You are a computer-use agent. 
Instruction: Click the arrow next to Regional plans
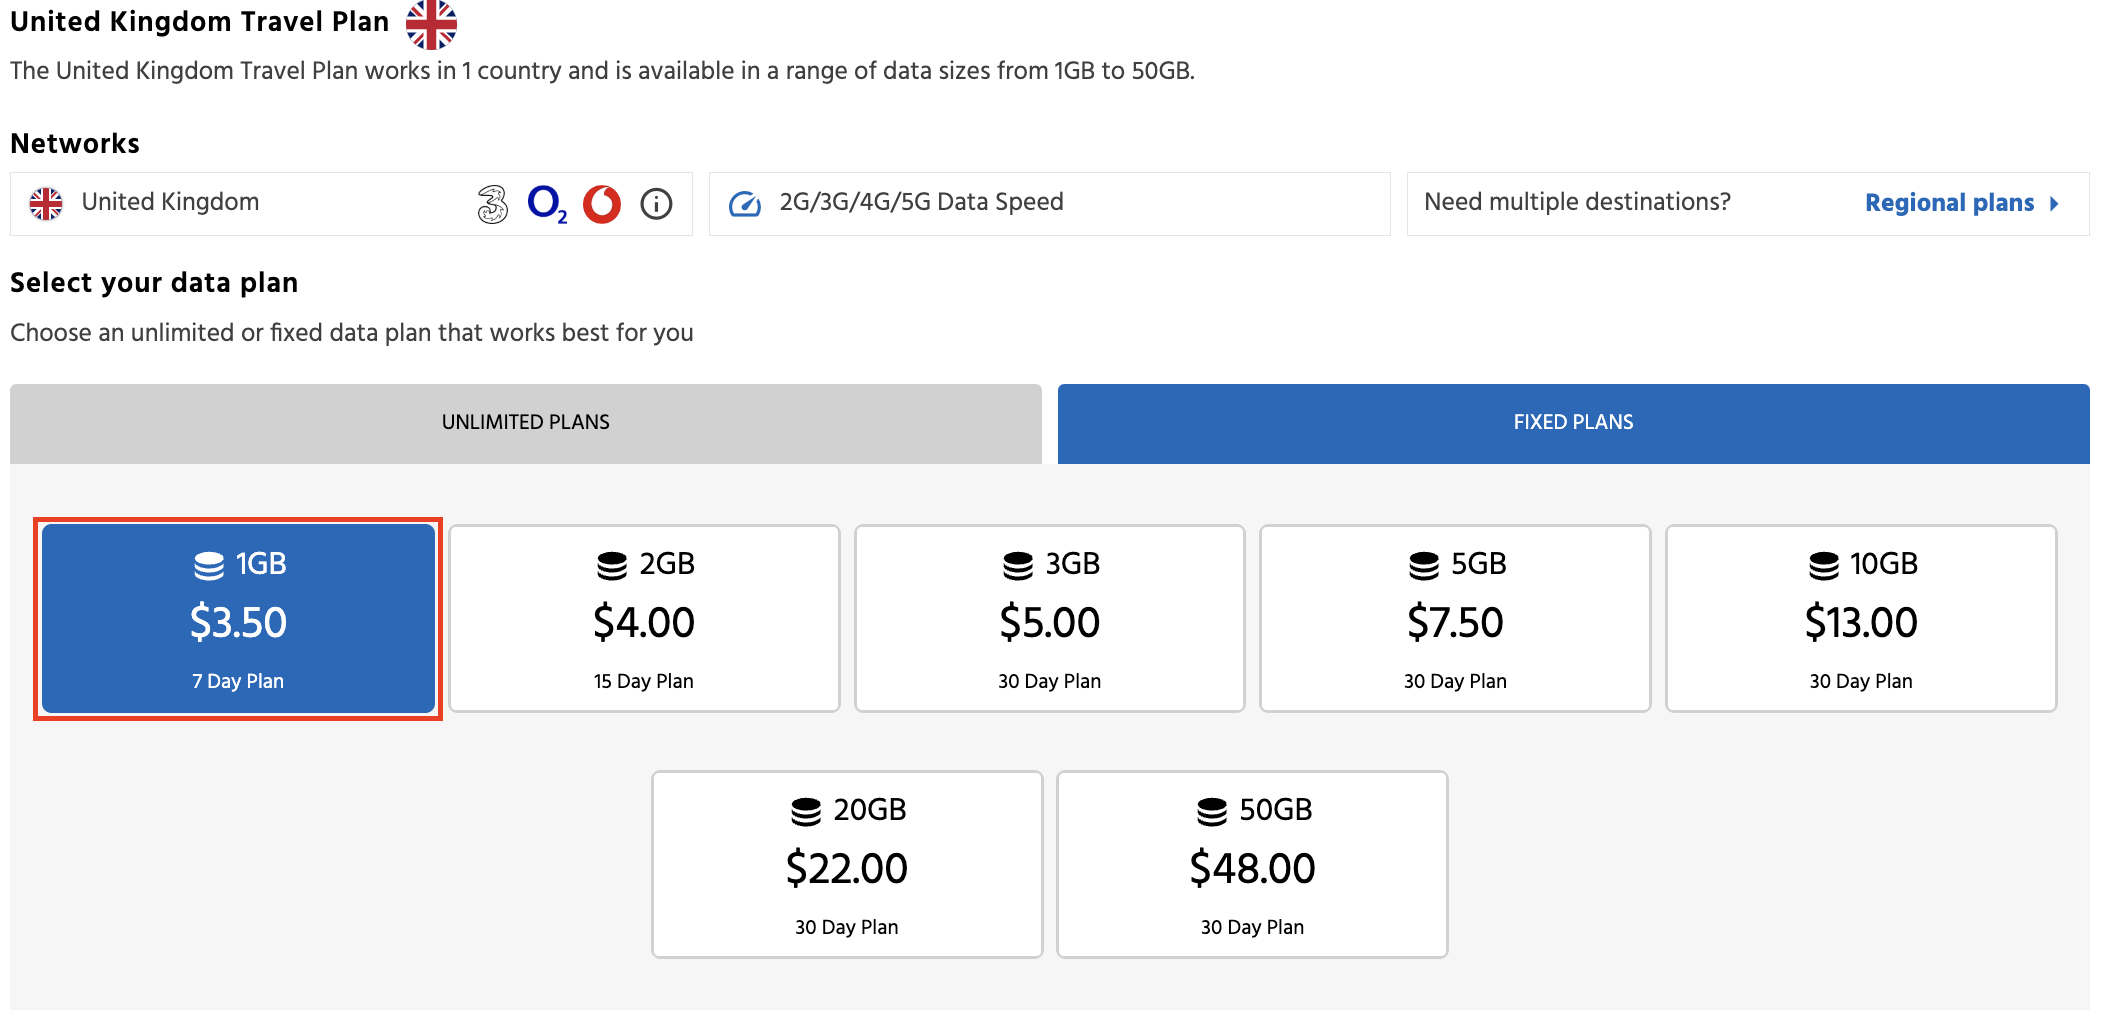(x=2055, y=204)
